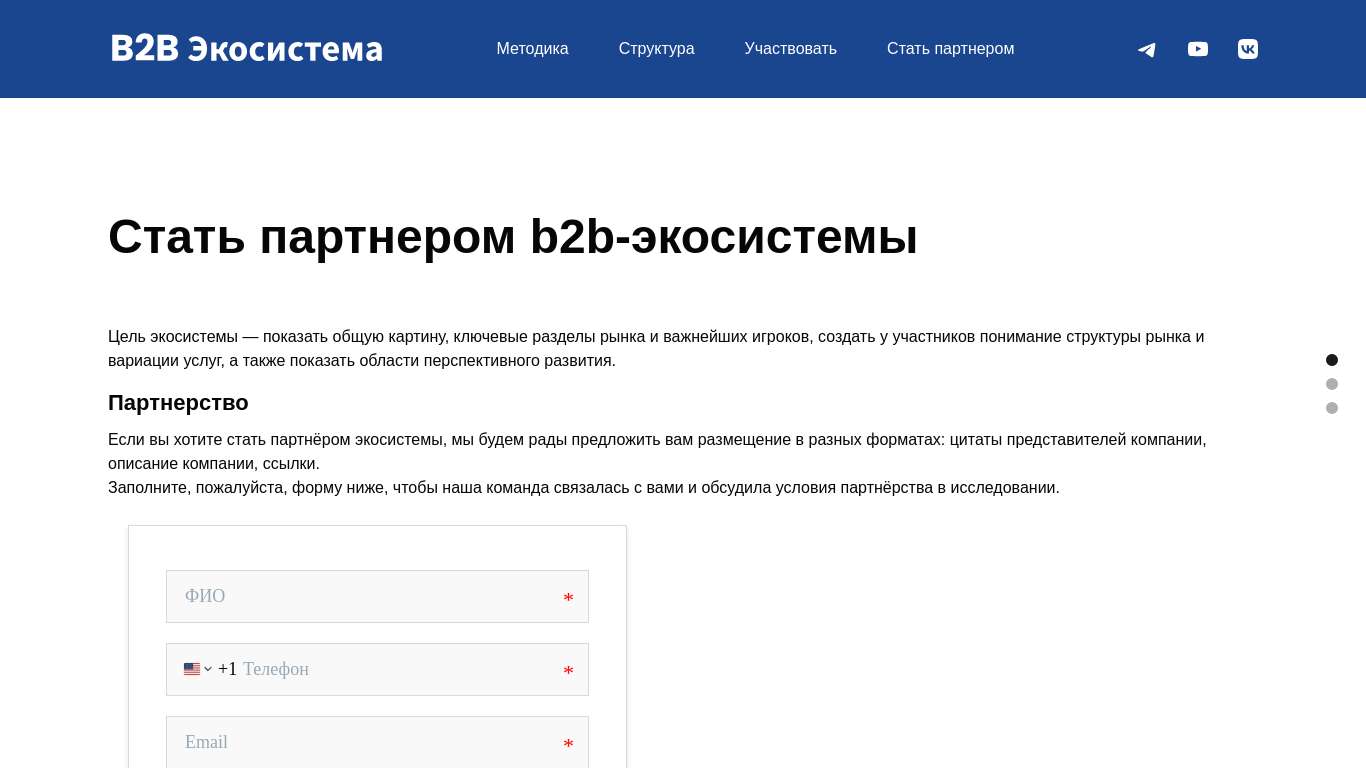Viewport: 1366px width, 768px height.
Task: Select the second page navigation dot
Action: (x=1332, y=384)
